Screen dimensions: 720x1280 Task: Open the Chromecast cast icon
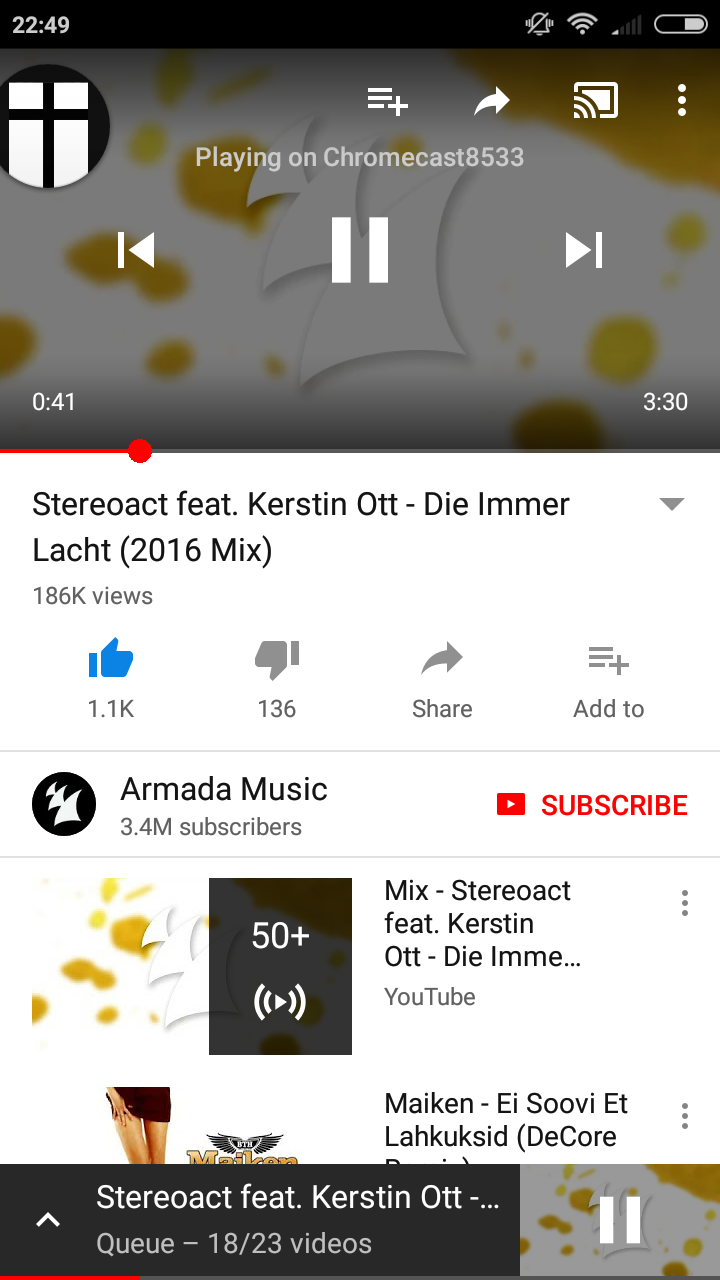click(x=595, y=101)
